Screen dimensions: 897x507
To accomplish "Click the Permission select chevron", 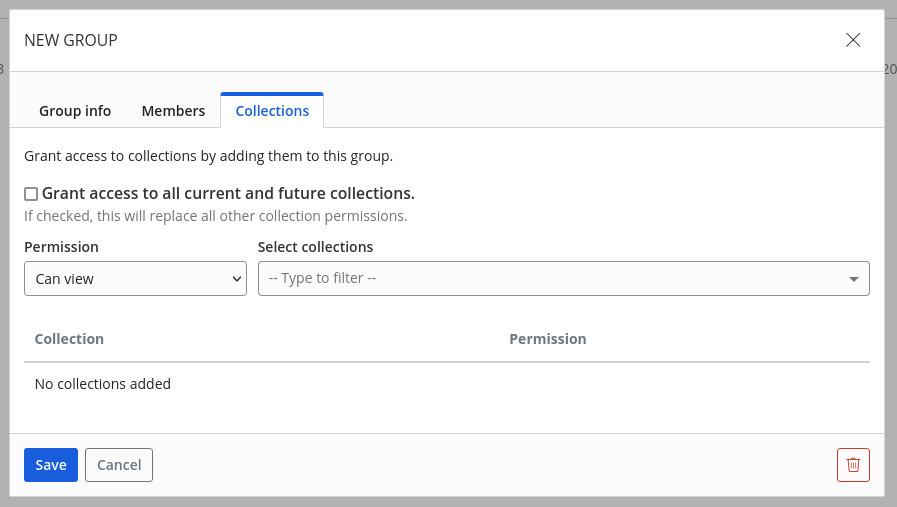I will (x=236, y=279).
